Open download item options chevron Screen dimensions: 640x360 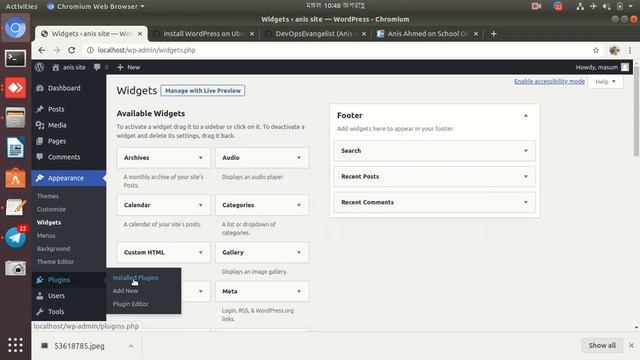131,346
